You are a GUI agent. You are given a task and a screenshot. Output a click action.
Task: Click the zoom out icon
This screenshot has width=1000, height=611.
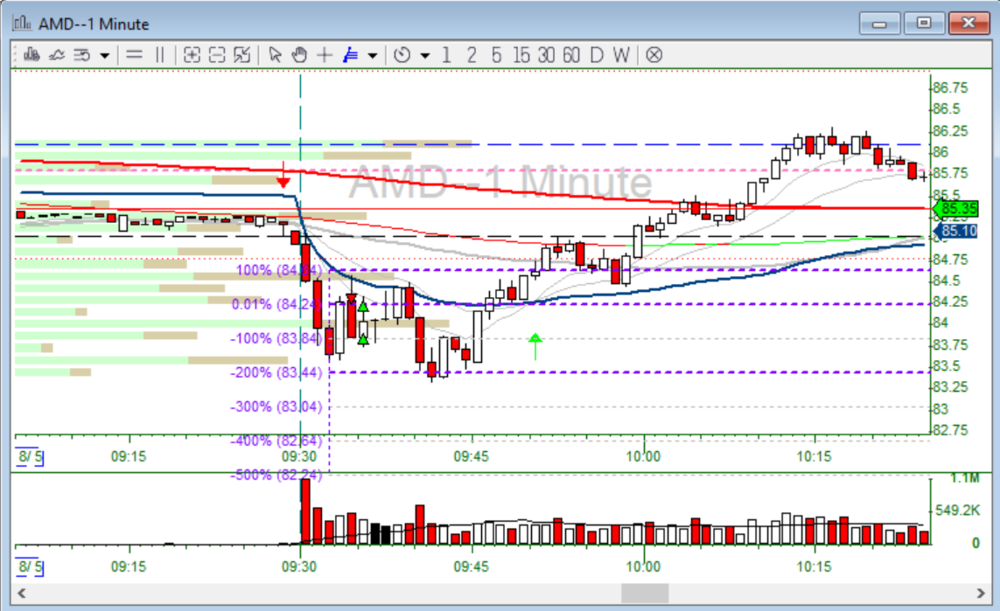[216, 55]
